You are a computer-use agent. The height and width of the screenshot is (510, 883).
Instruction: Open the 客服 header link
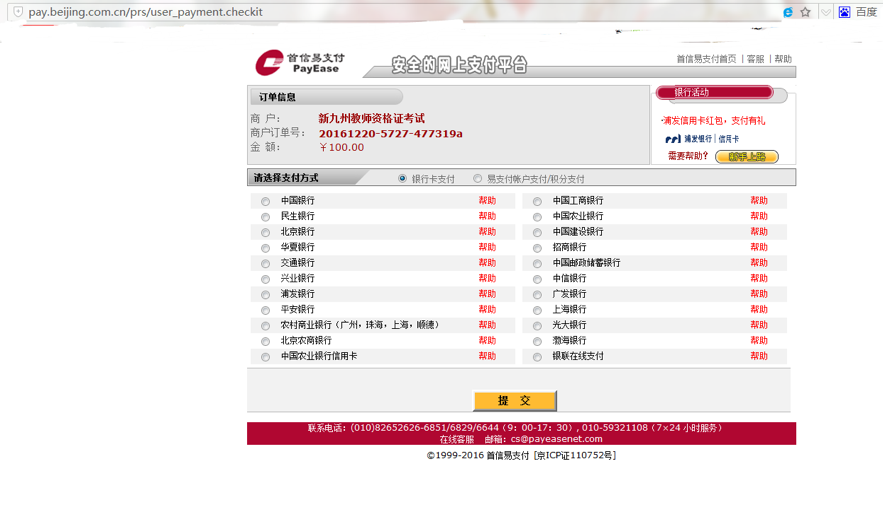click(755, 59)
